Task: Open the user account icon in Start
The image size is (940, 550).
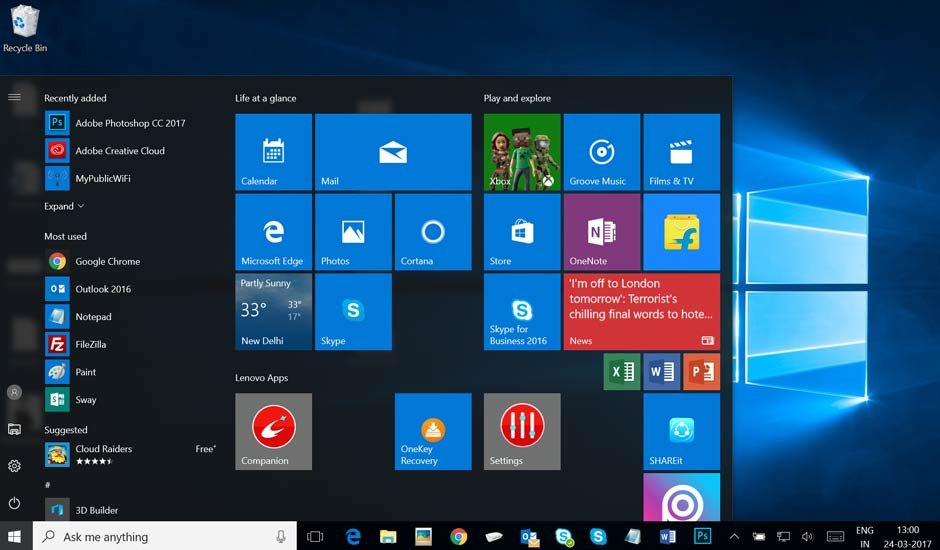Action: [x=14, y=392]
